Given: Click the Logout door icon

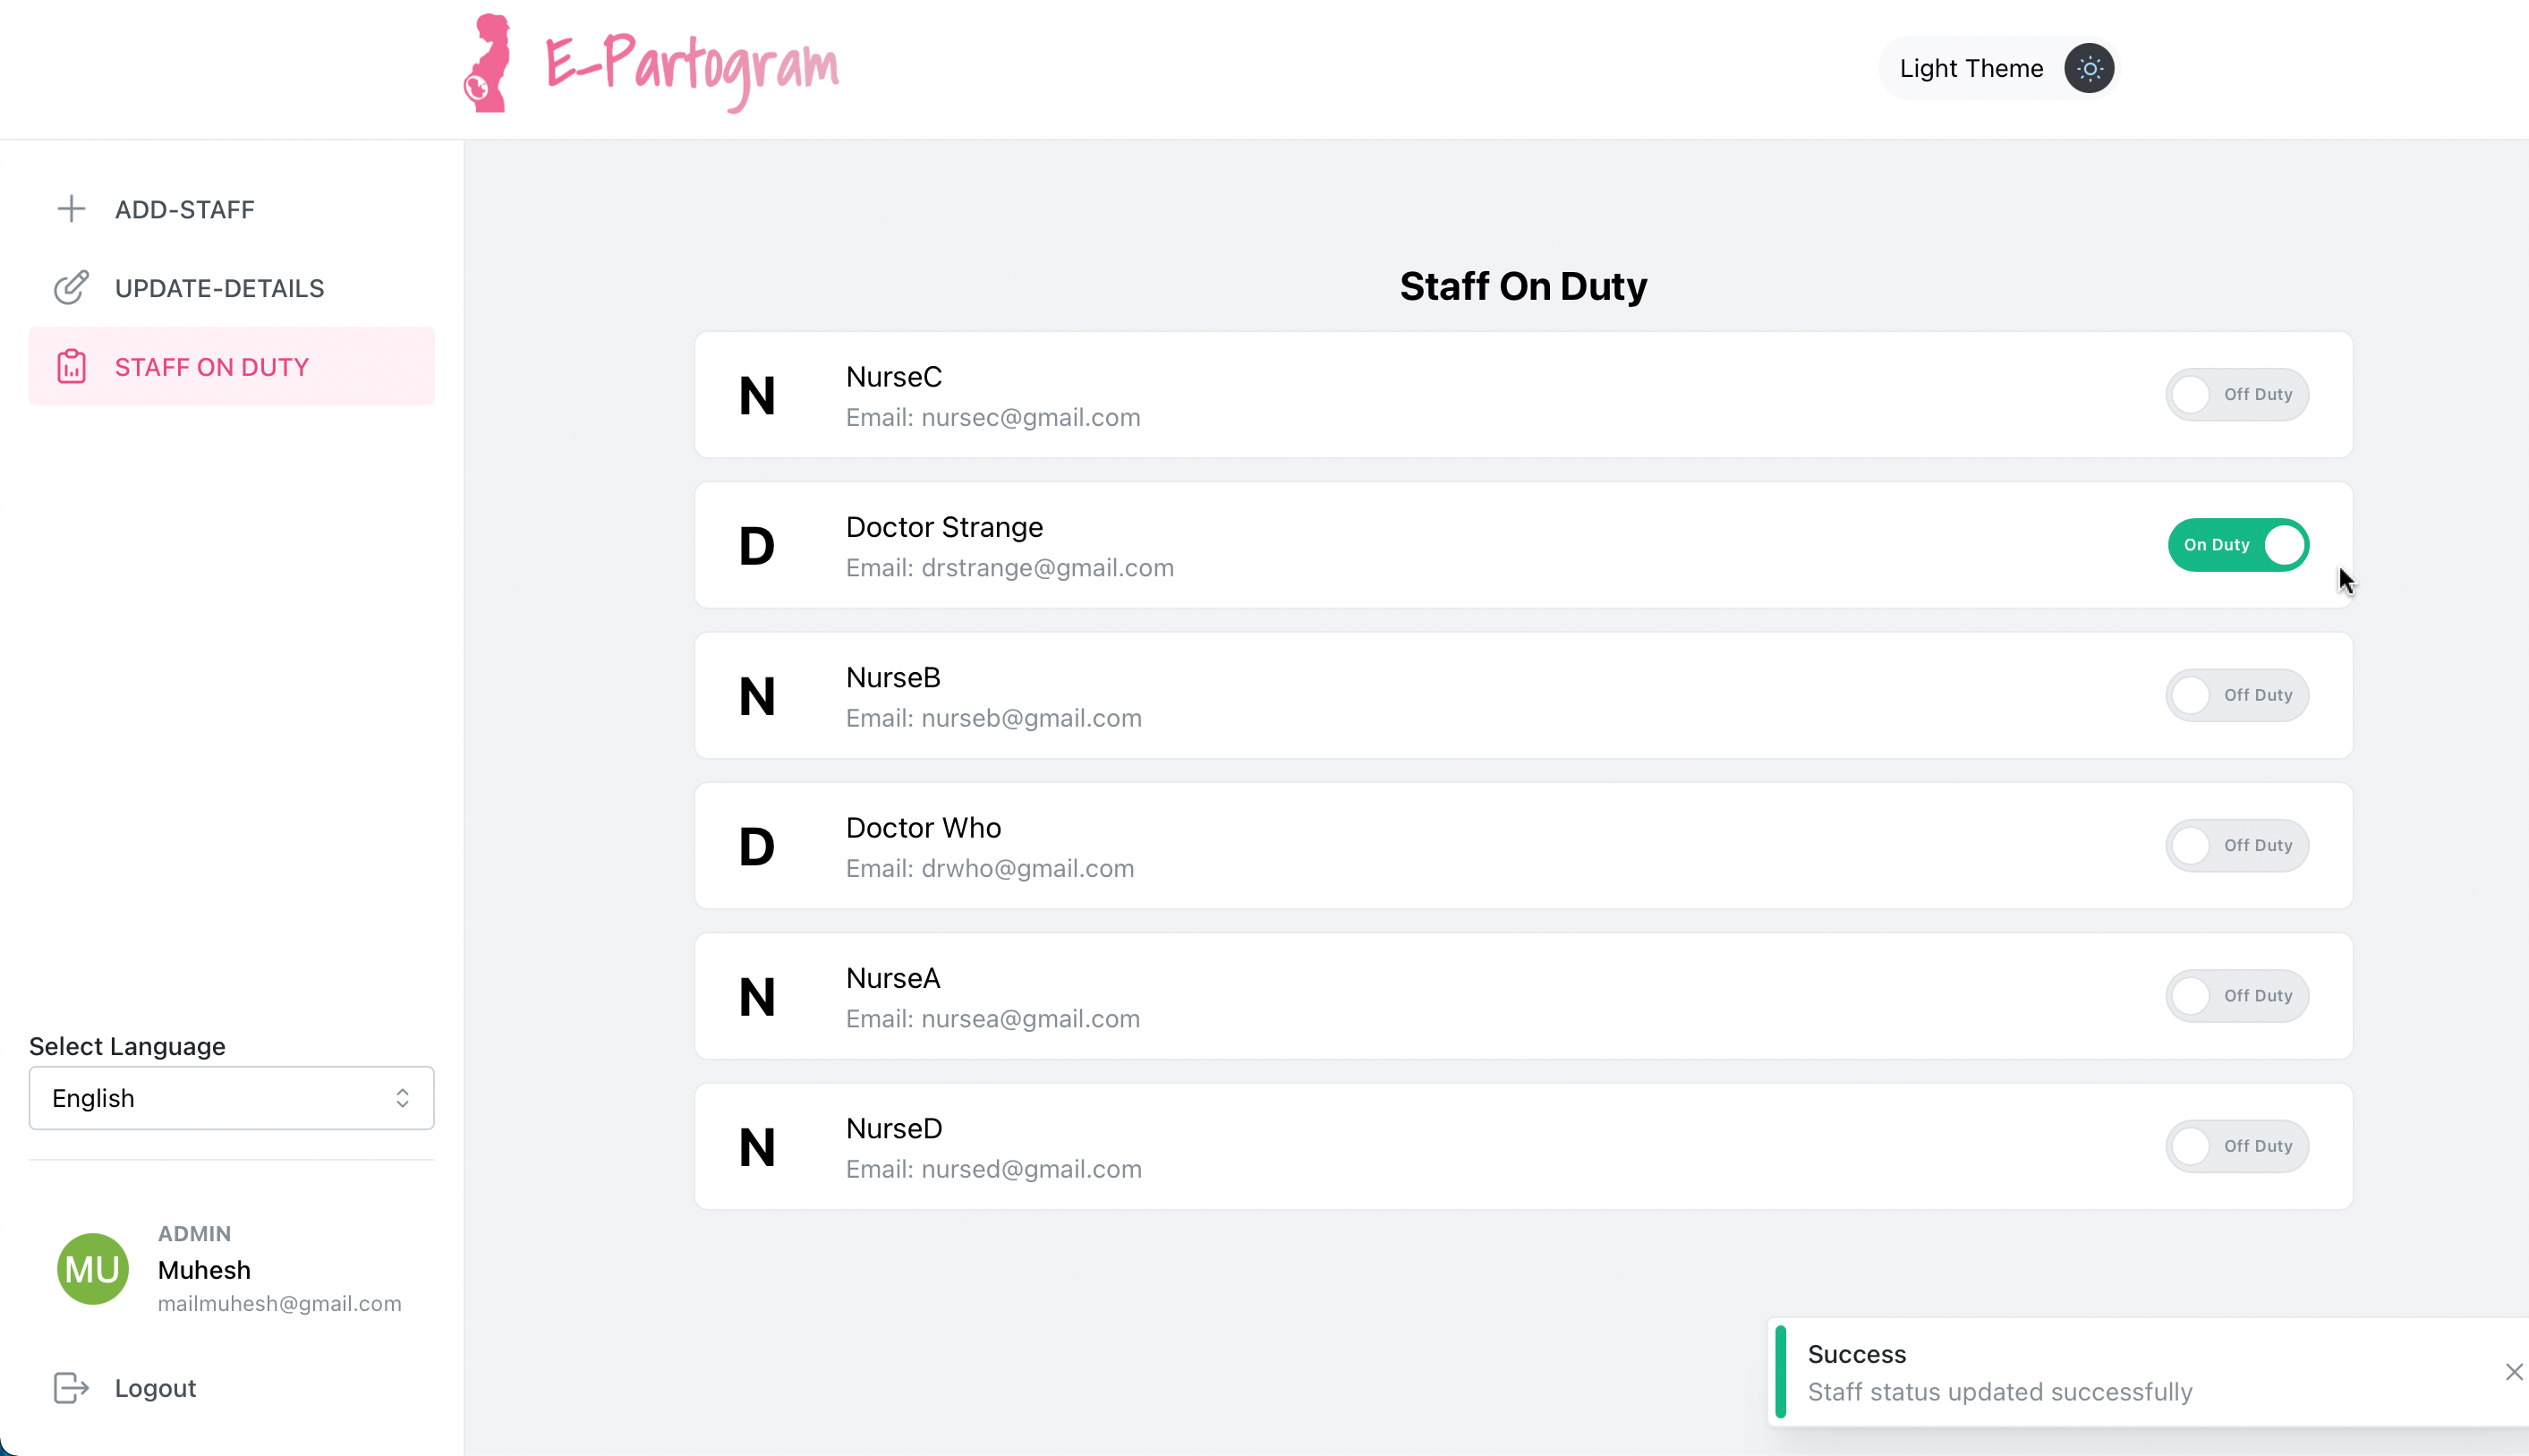Looking at the screenshot, I should coord(71,1388).
